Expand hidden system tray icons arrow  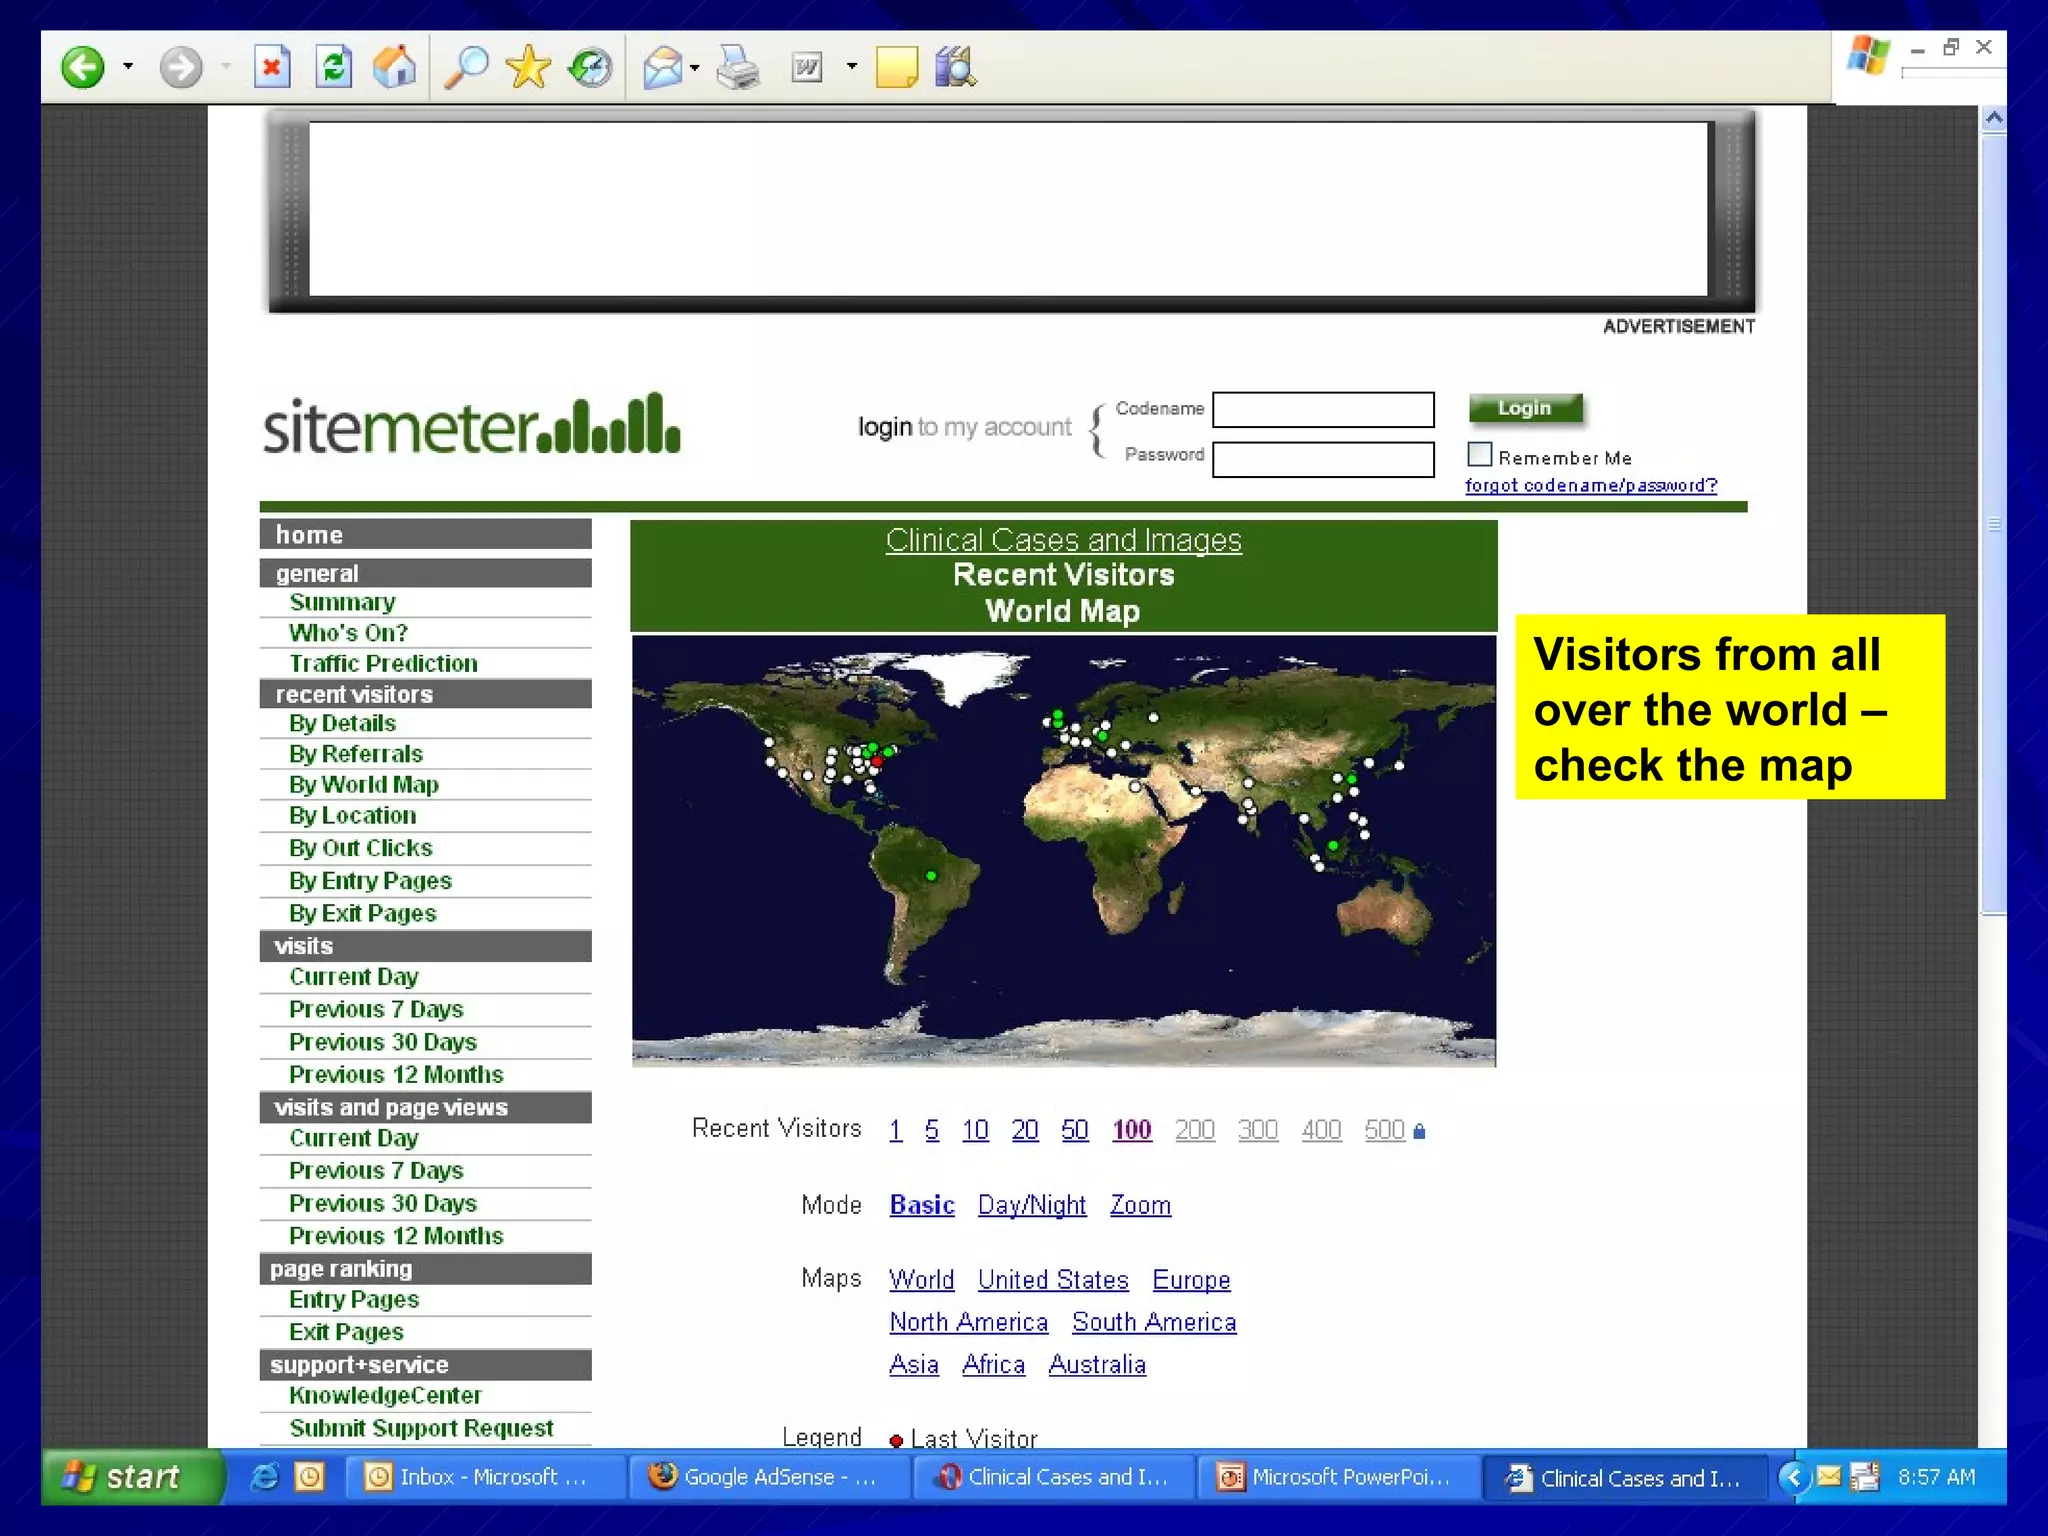[1794, 1477]
